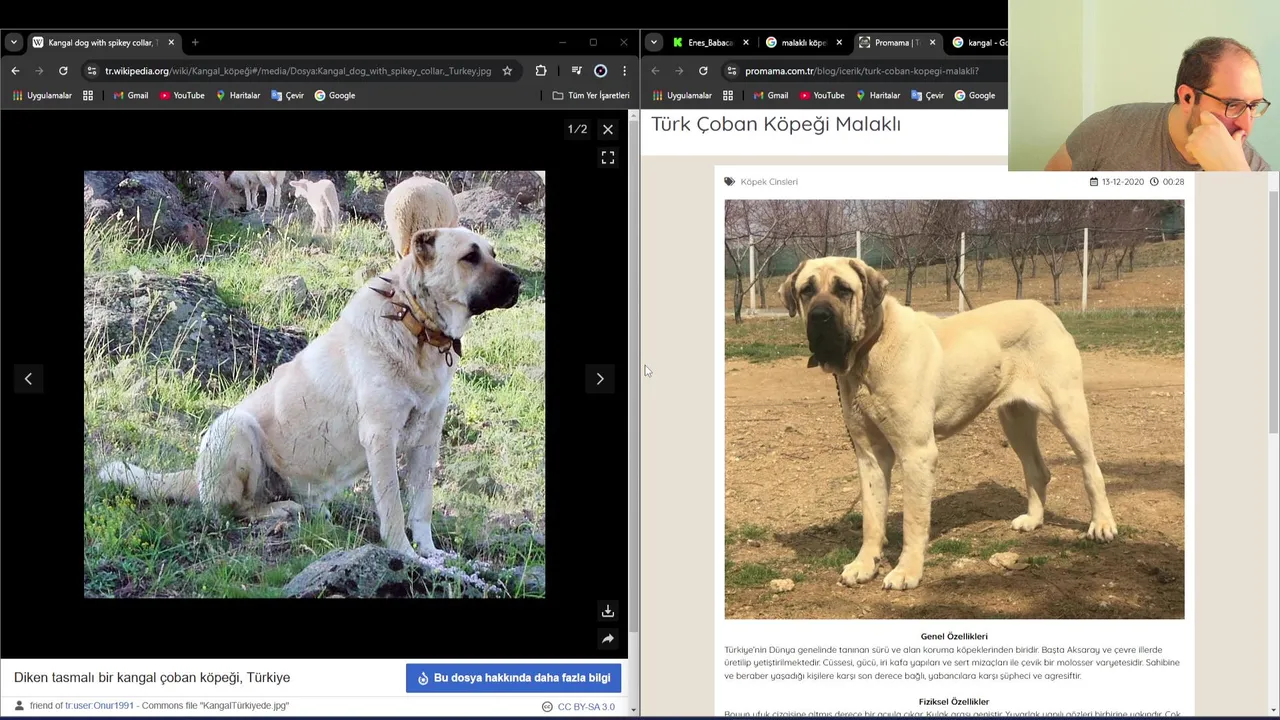View site information icon for promama.com.tr

(x=732, y=71)
